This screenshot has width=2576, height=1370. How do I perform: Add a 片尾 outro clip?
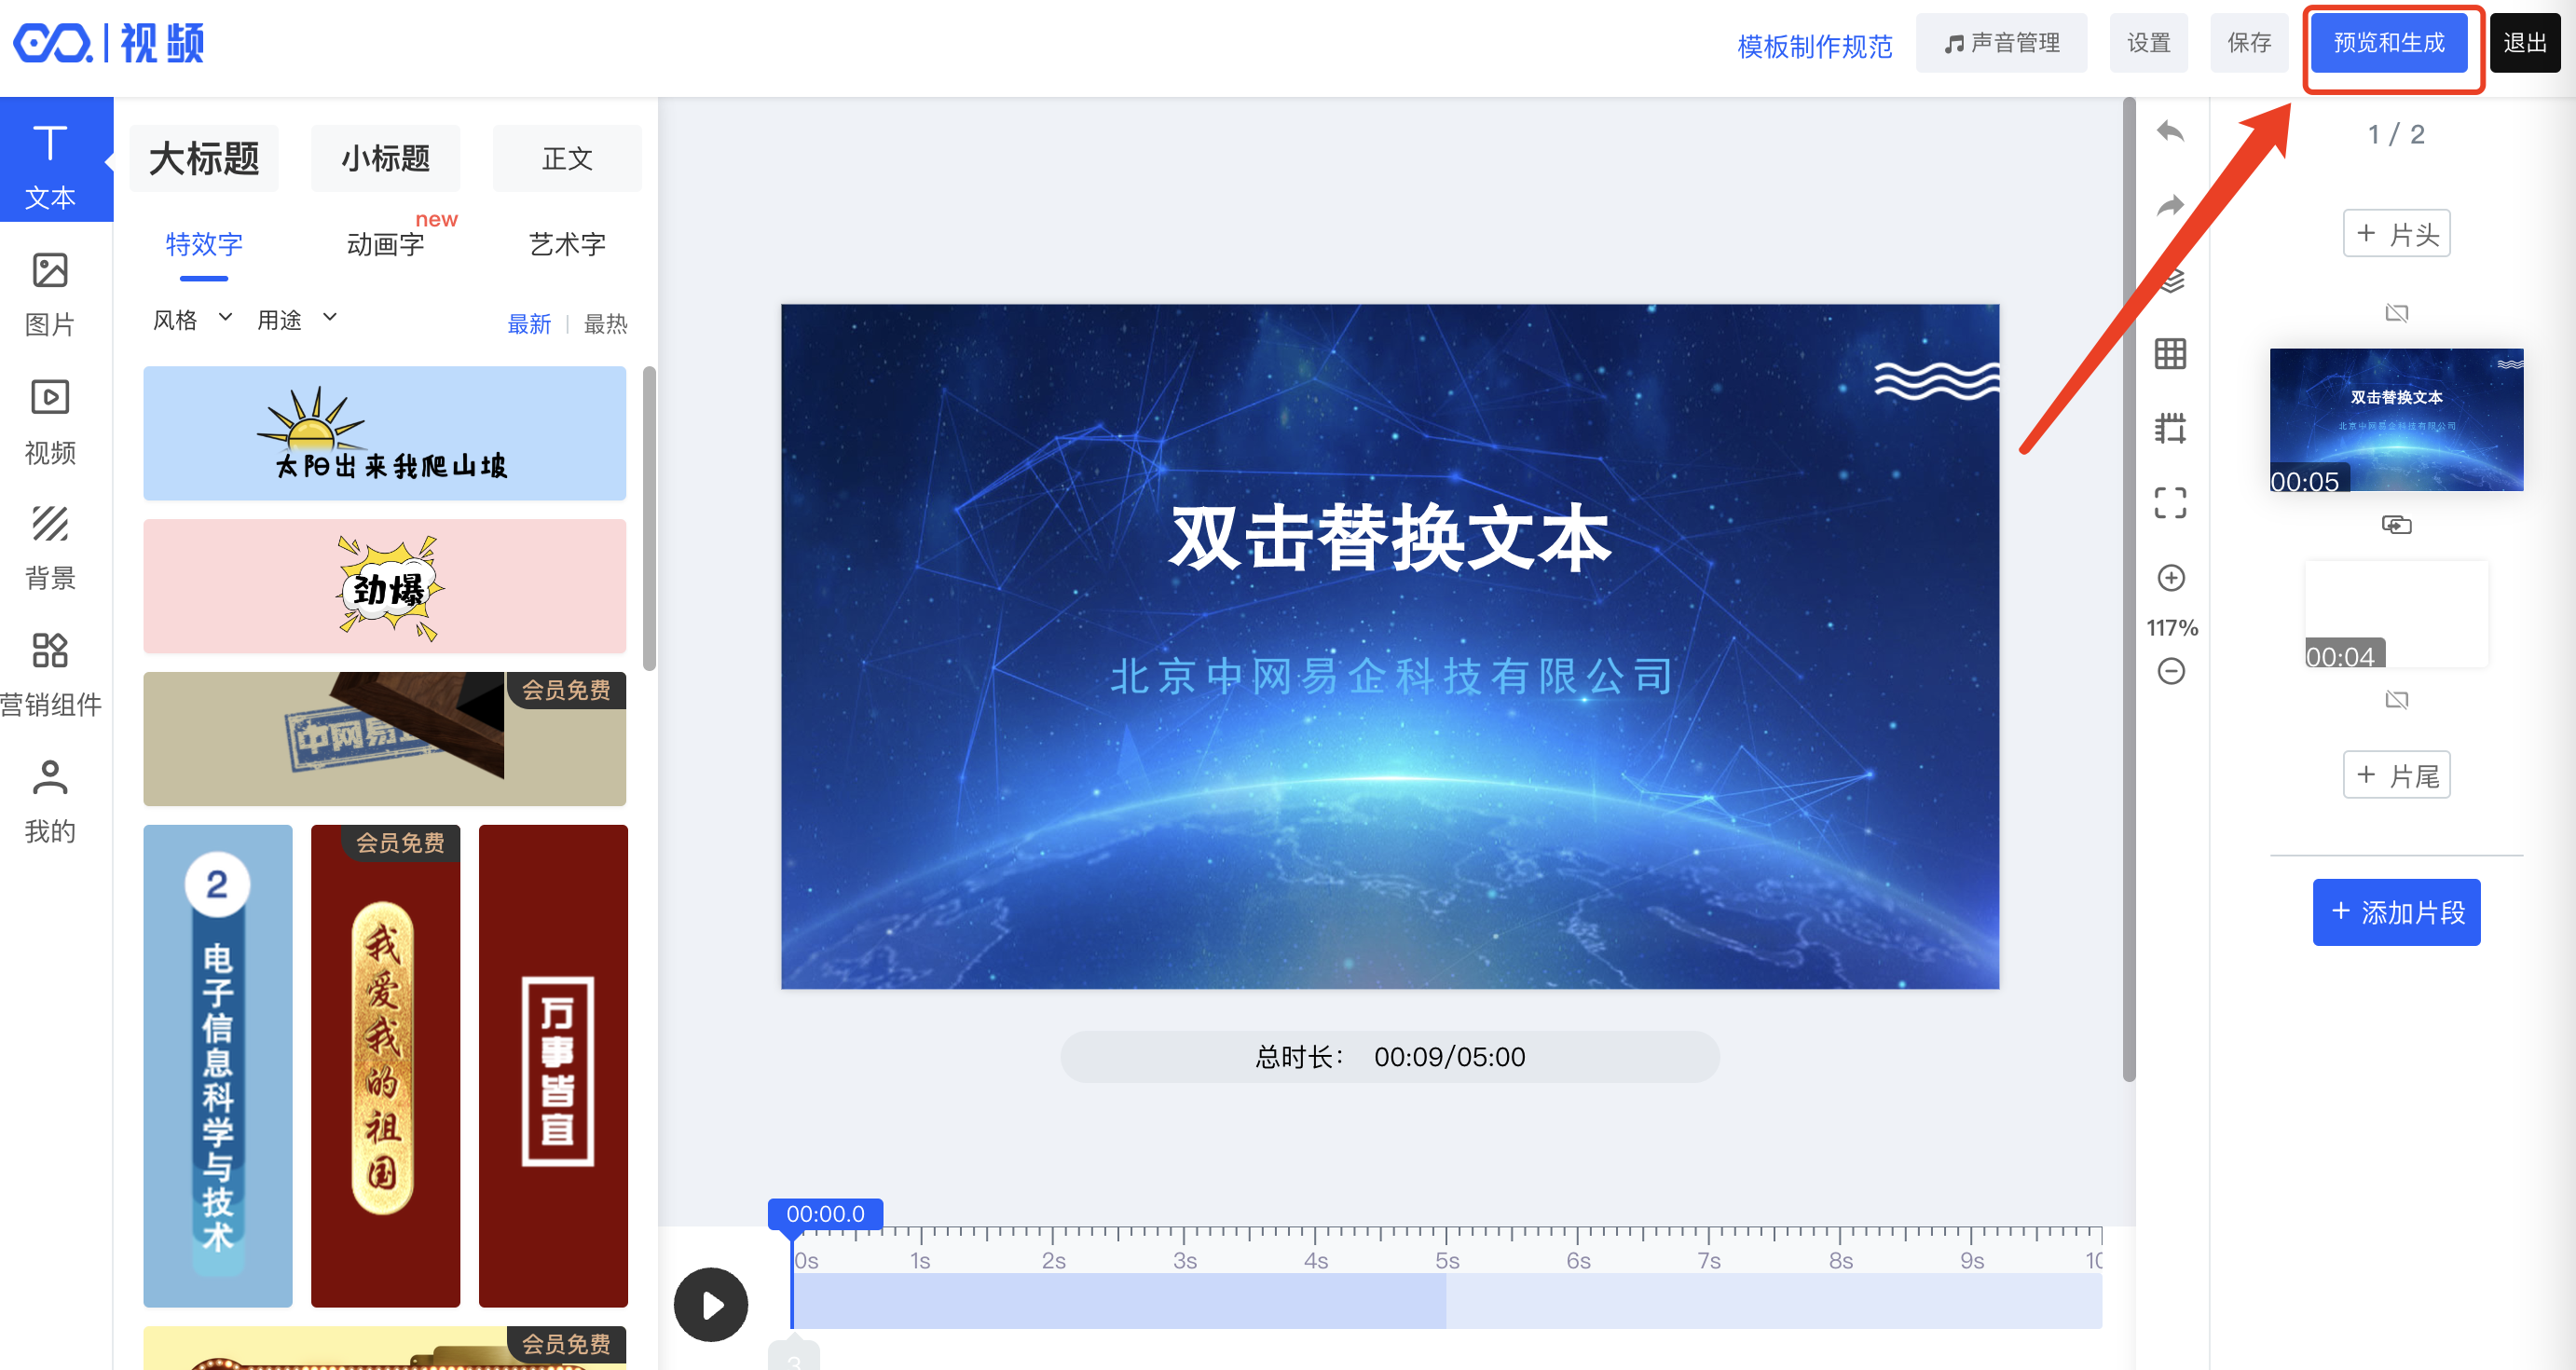tap(2396, 775)
